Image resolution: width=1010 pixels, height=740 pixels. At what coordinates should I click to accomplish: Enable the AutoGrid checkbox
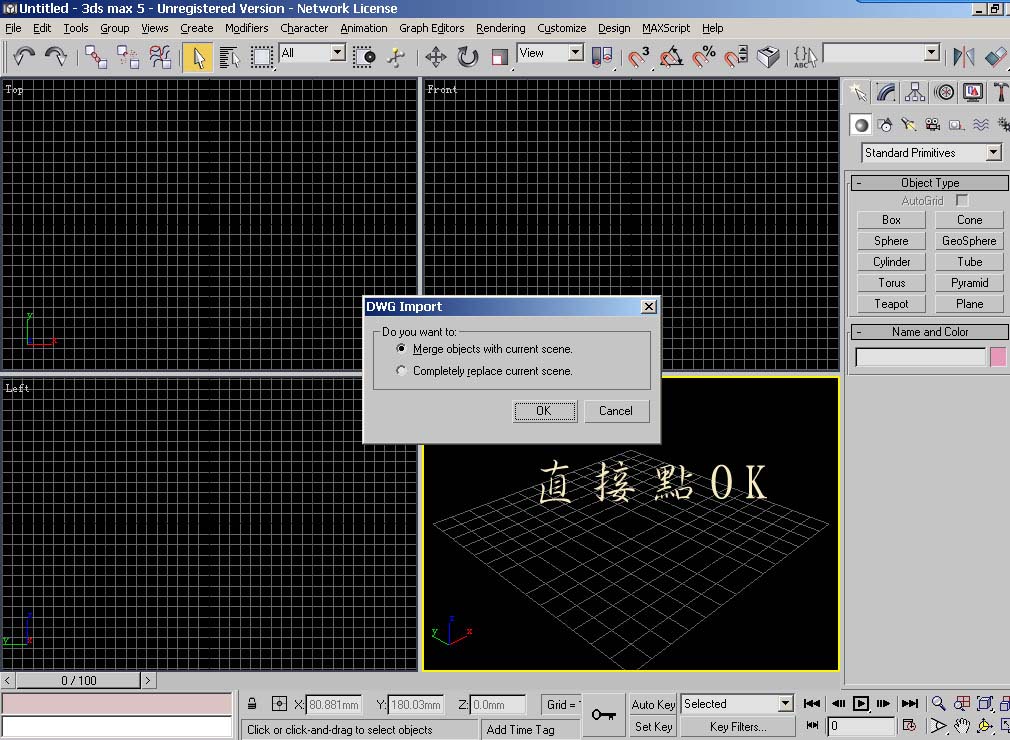point(962,200)
